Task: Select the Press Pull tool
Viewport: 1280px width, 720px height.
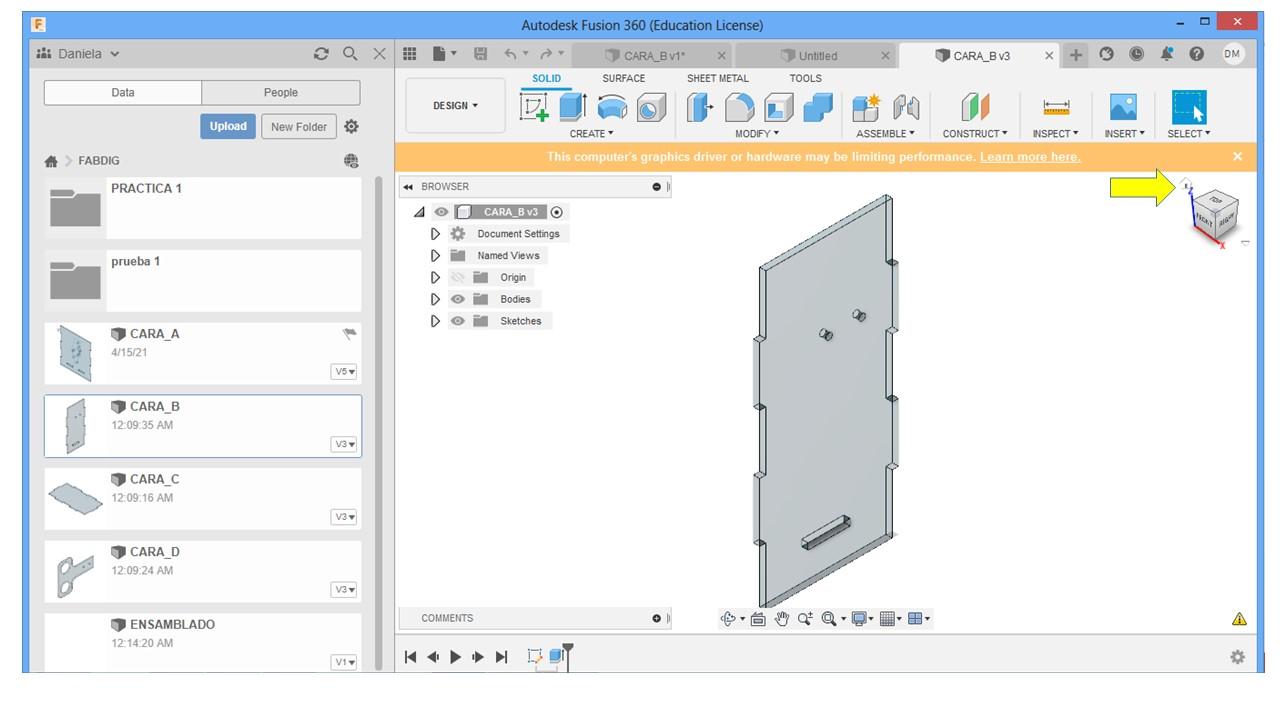Action: pos(700,106)
